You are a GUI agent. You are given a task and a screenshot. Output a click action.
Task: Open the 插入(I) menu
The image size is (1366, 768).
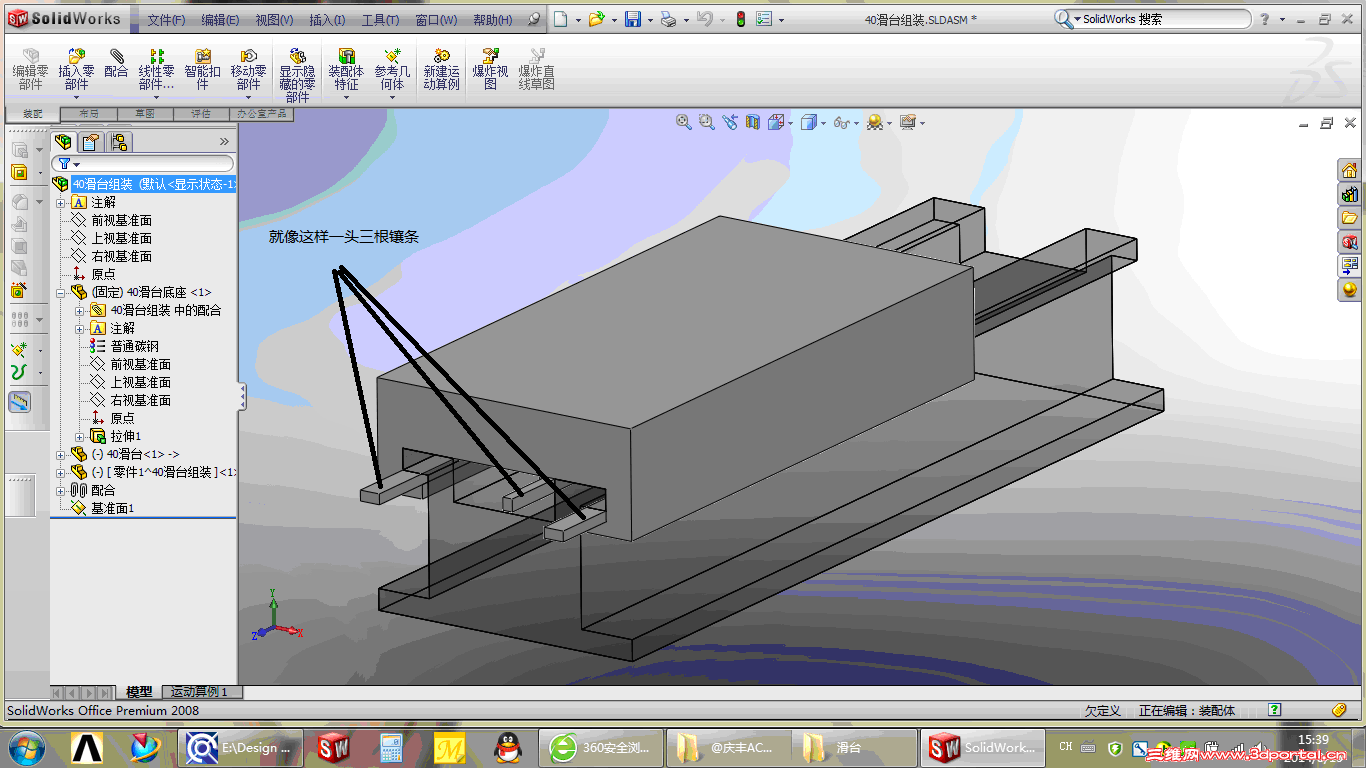(x=327, y=20)
